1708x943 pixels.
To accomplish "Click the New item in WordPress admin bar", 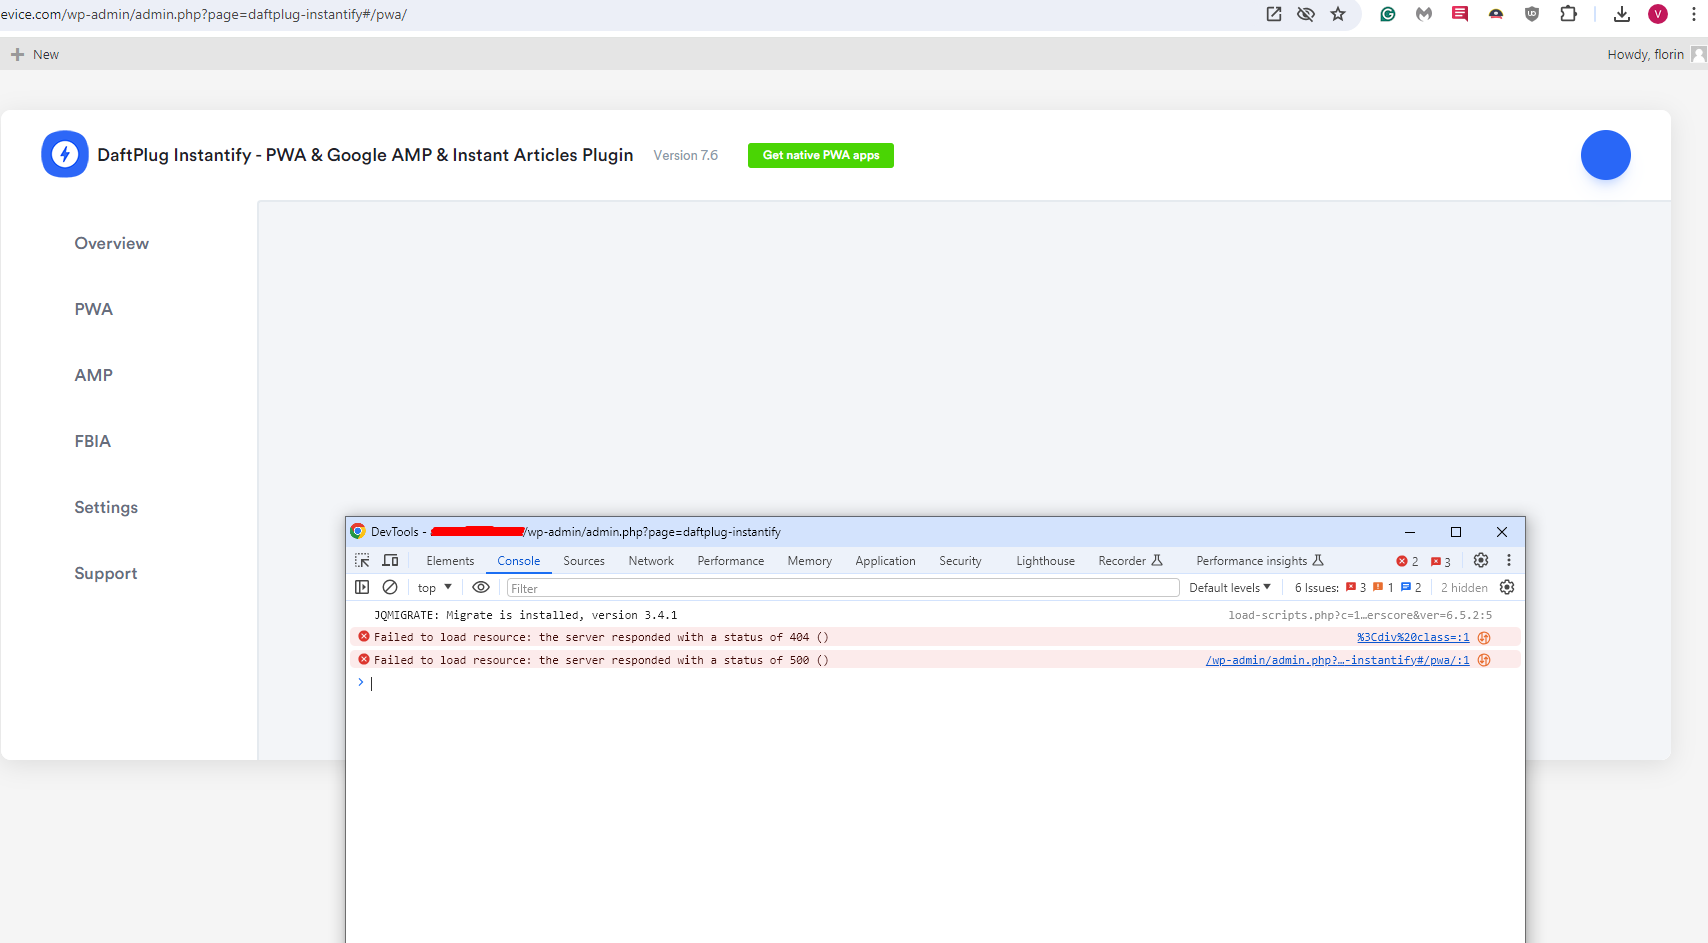I will pos(35,54).
